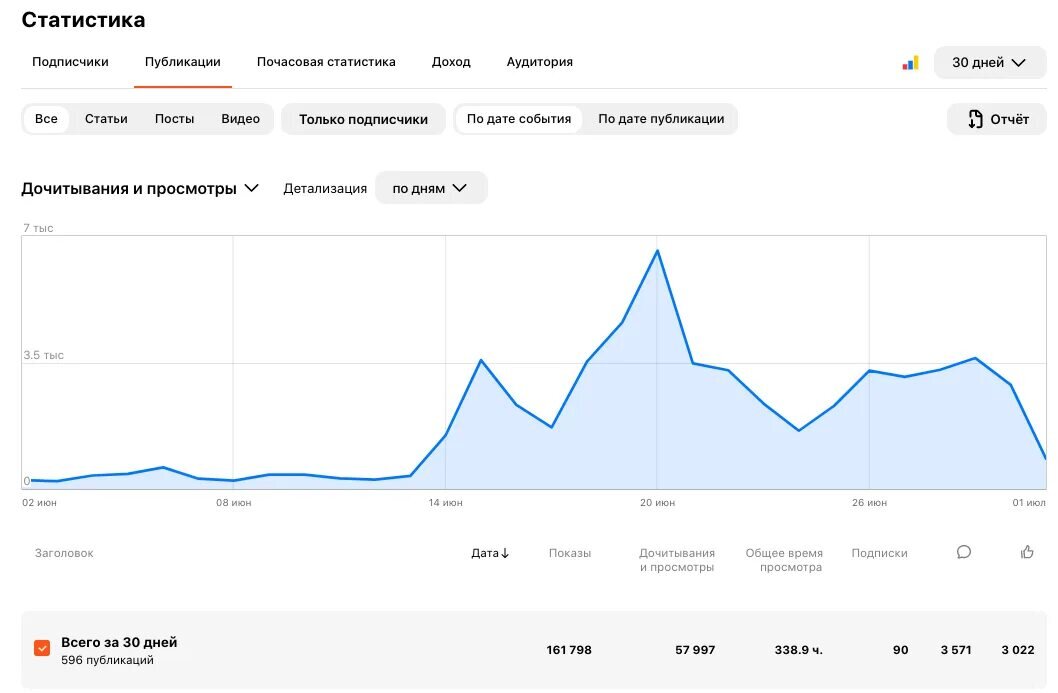
Task: Click the Статистика page heading
Action: point(83,20)
